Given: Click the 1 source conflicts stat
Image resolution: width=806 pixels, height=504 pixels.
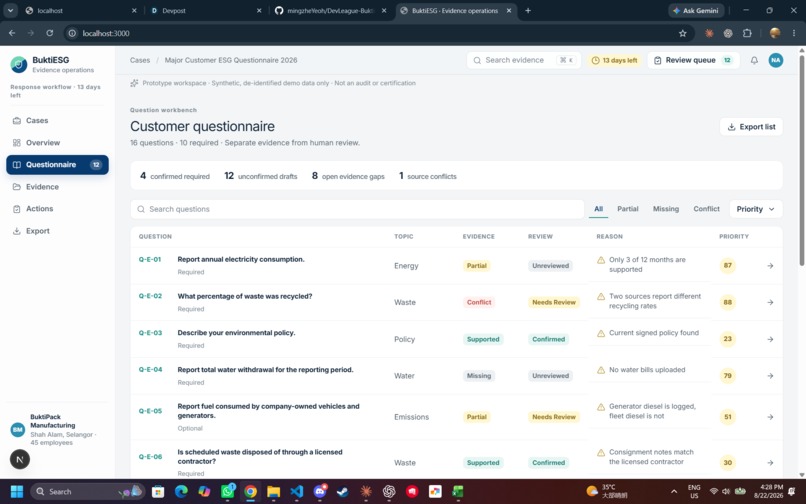Looking at the screenshot, I should pos(428,176).
